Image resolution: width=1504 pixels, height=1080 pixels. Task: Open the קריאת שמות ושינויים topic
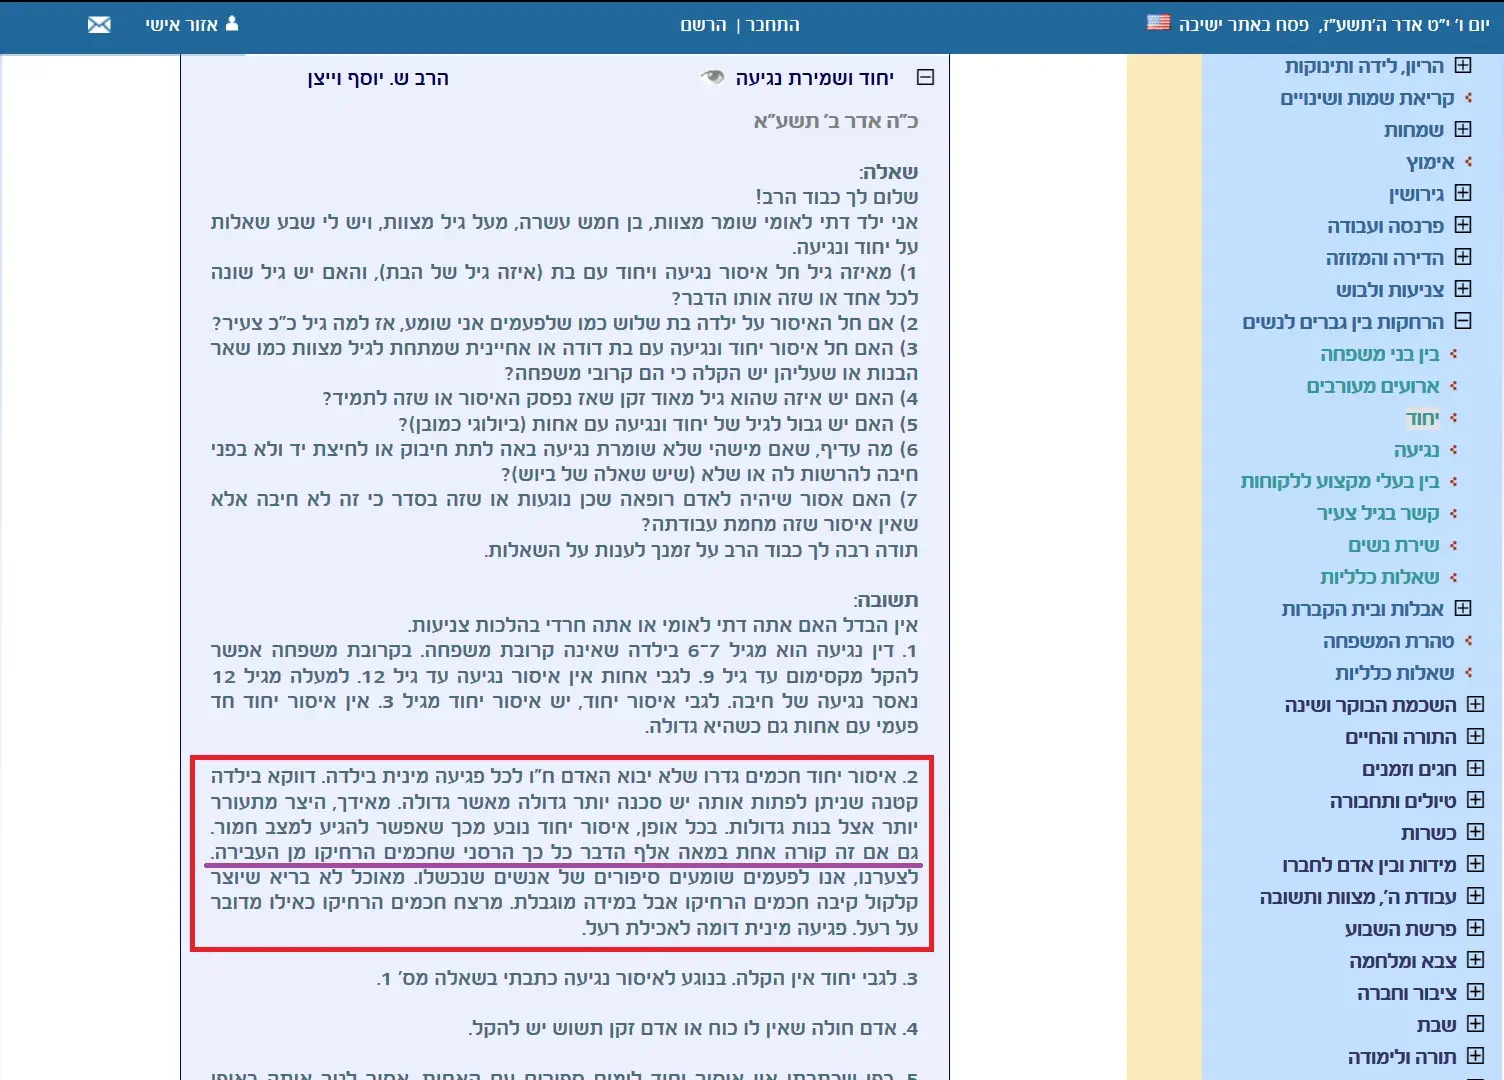tap(1367, 98)
